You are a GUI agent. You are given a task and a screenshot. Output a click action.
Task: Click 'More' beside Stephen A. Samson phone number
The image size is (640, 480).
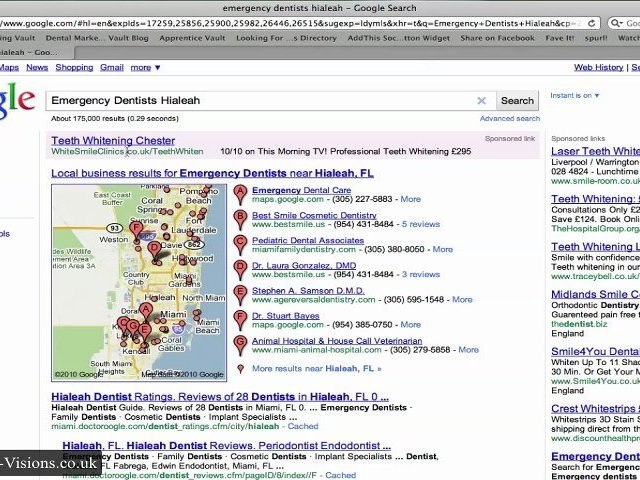(x=462, y=300)
